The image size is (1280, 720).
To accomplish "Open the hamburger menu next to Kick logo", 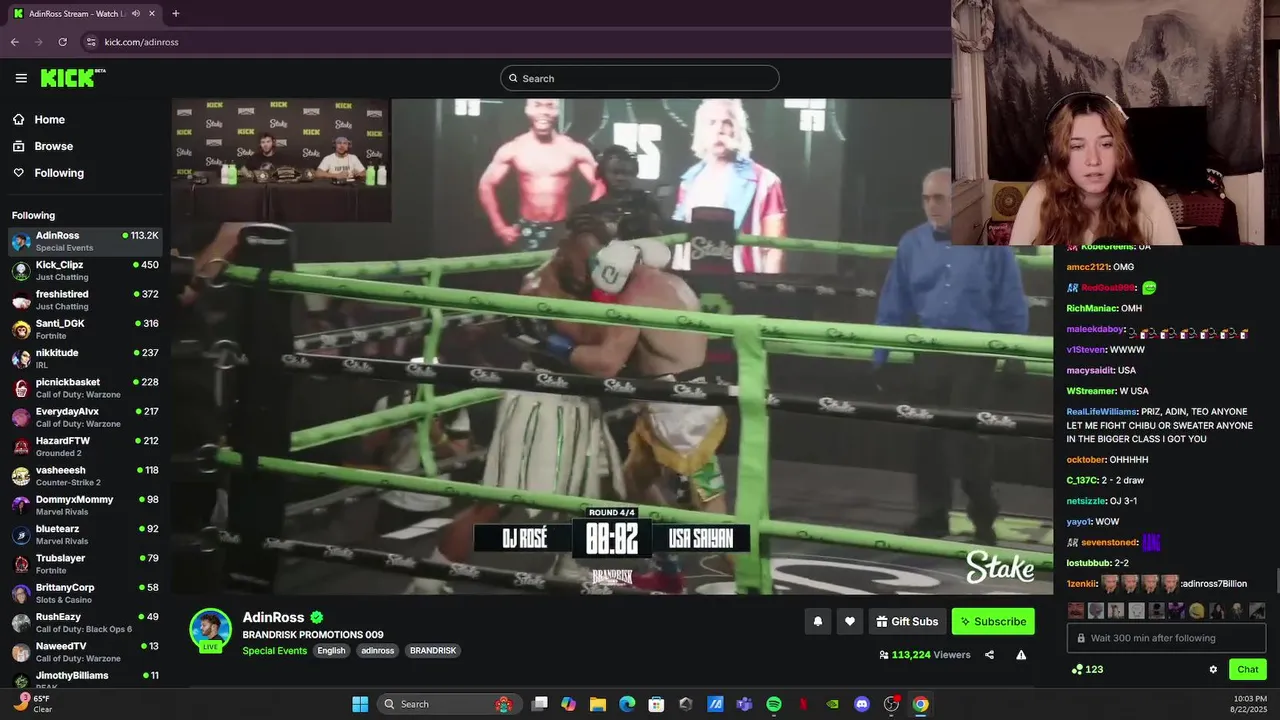I will 21,78.
